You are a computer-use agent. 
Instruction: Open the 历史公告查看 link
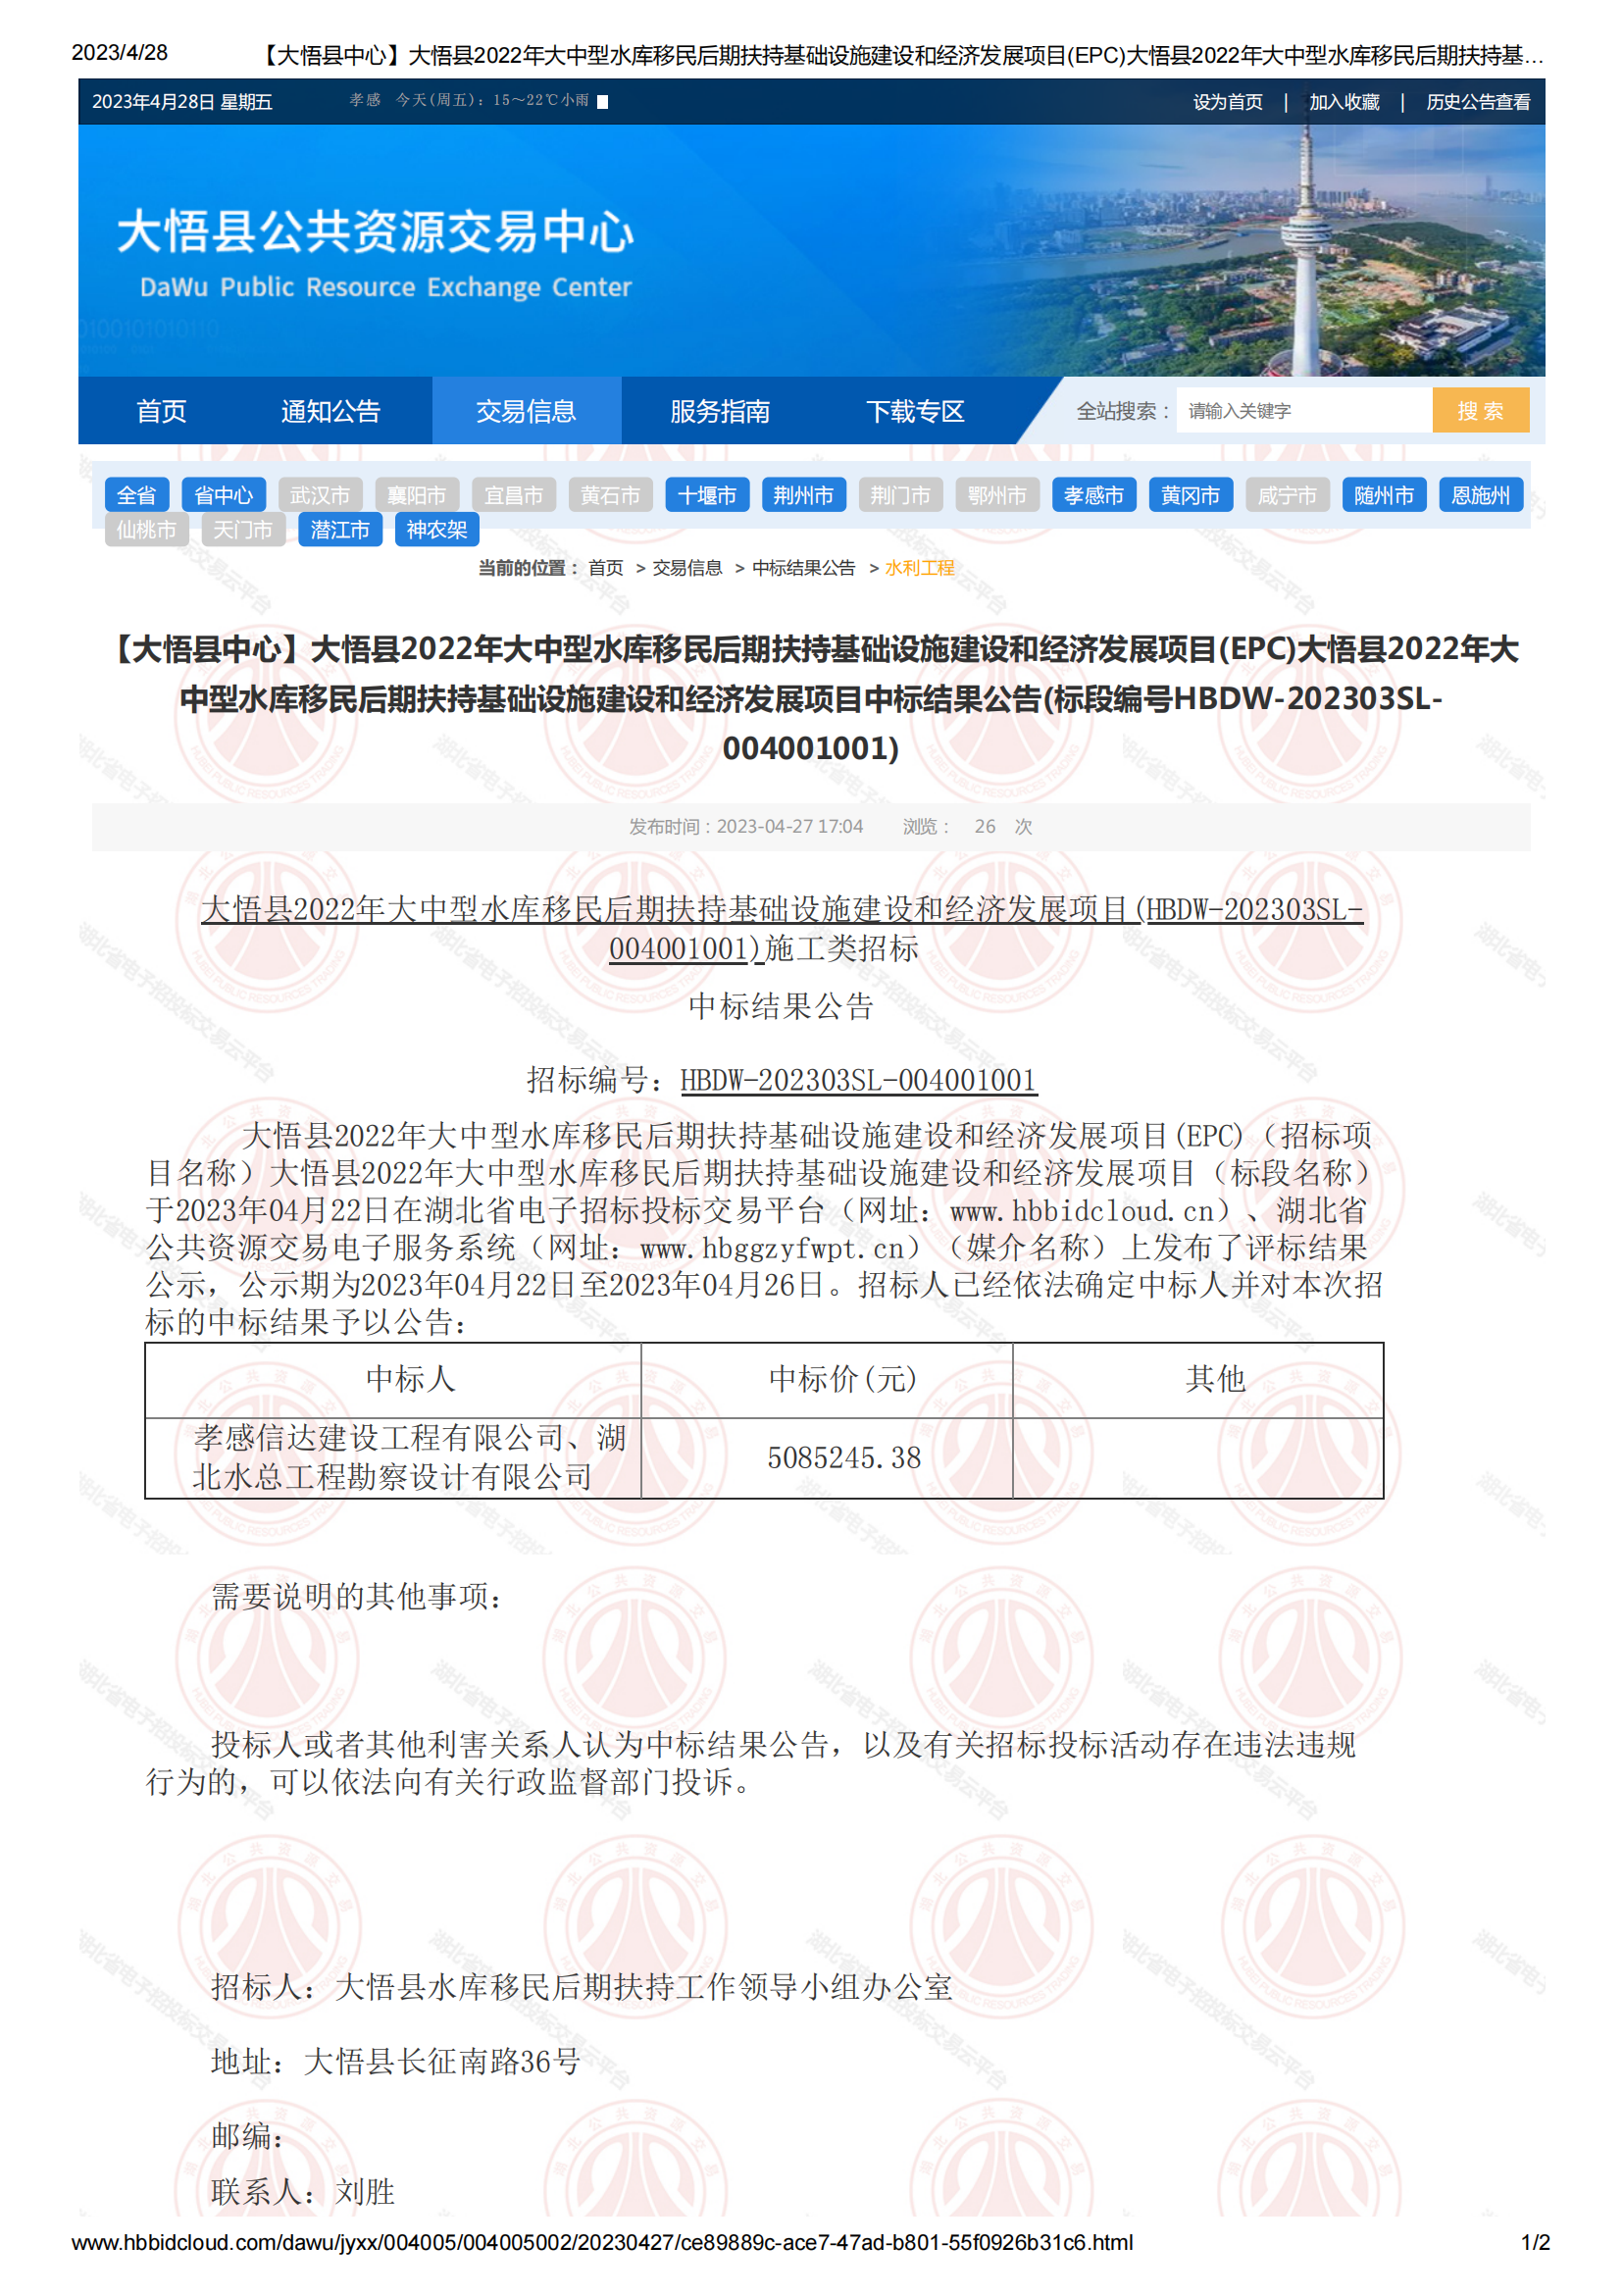(1477, 102)
